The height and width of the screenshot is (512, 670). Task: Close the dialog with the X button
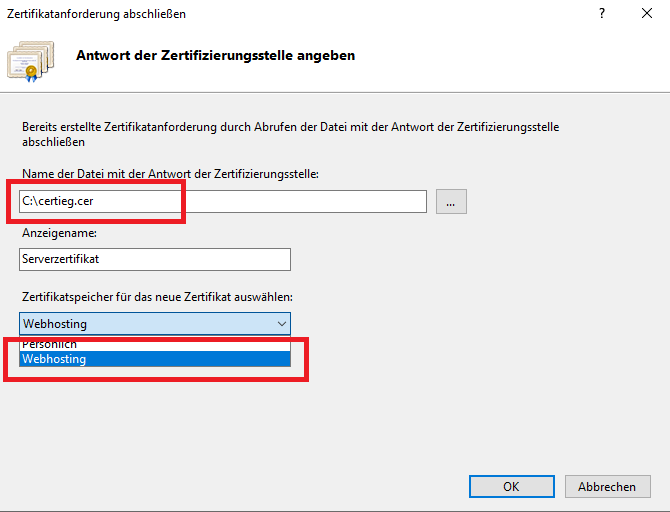click(x=647, y=14)
